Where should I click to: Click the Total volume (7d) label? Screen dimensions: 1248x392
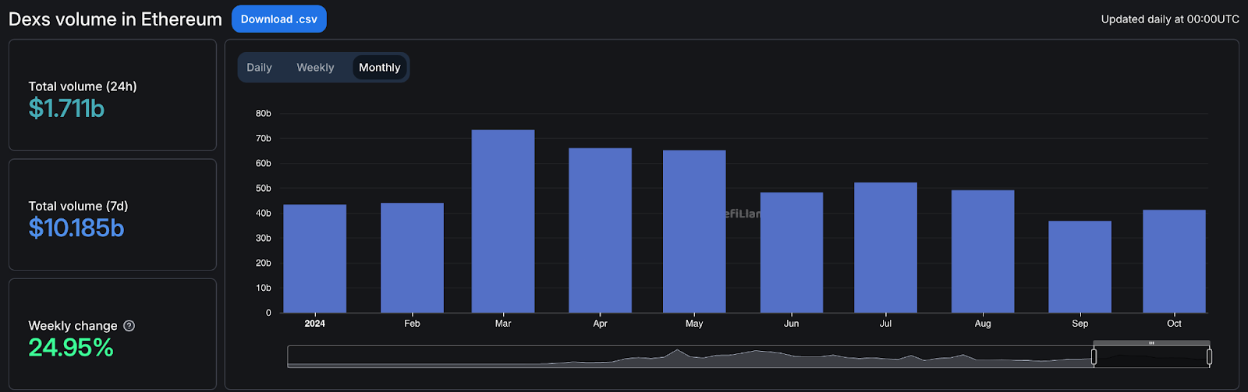pos(78,206)
